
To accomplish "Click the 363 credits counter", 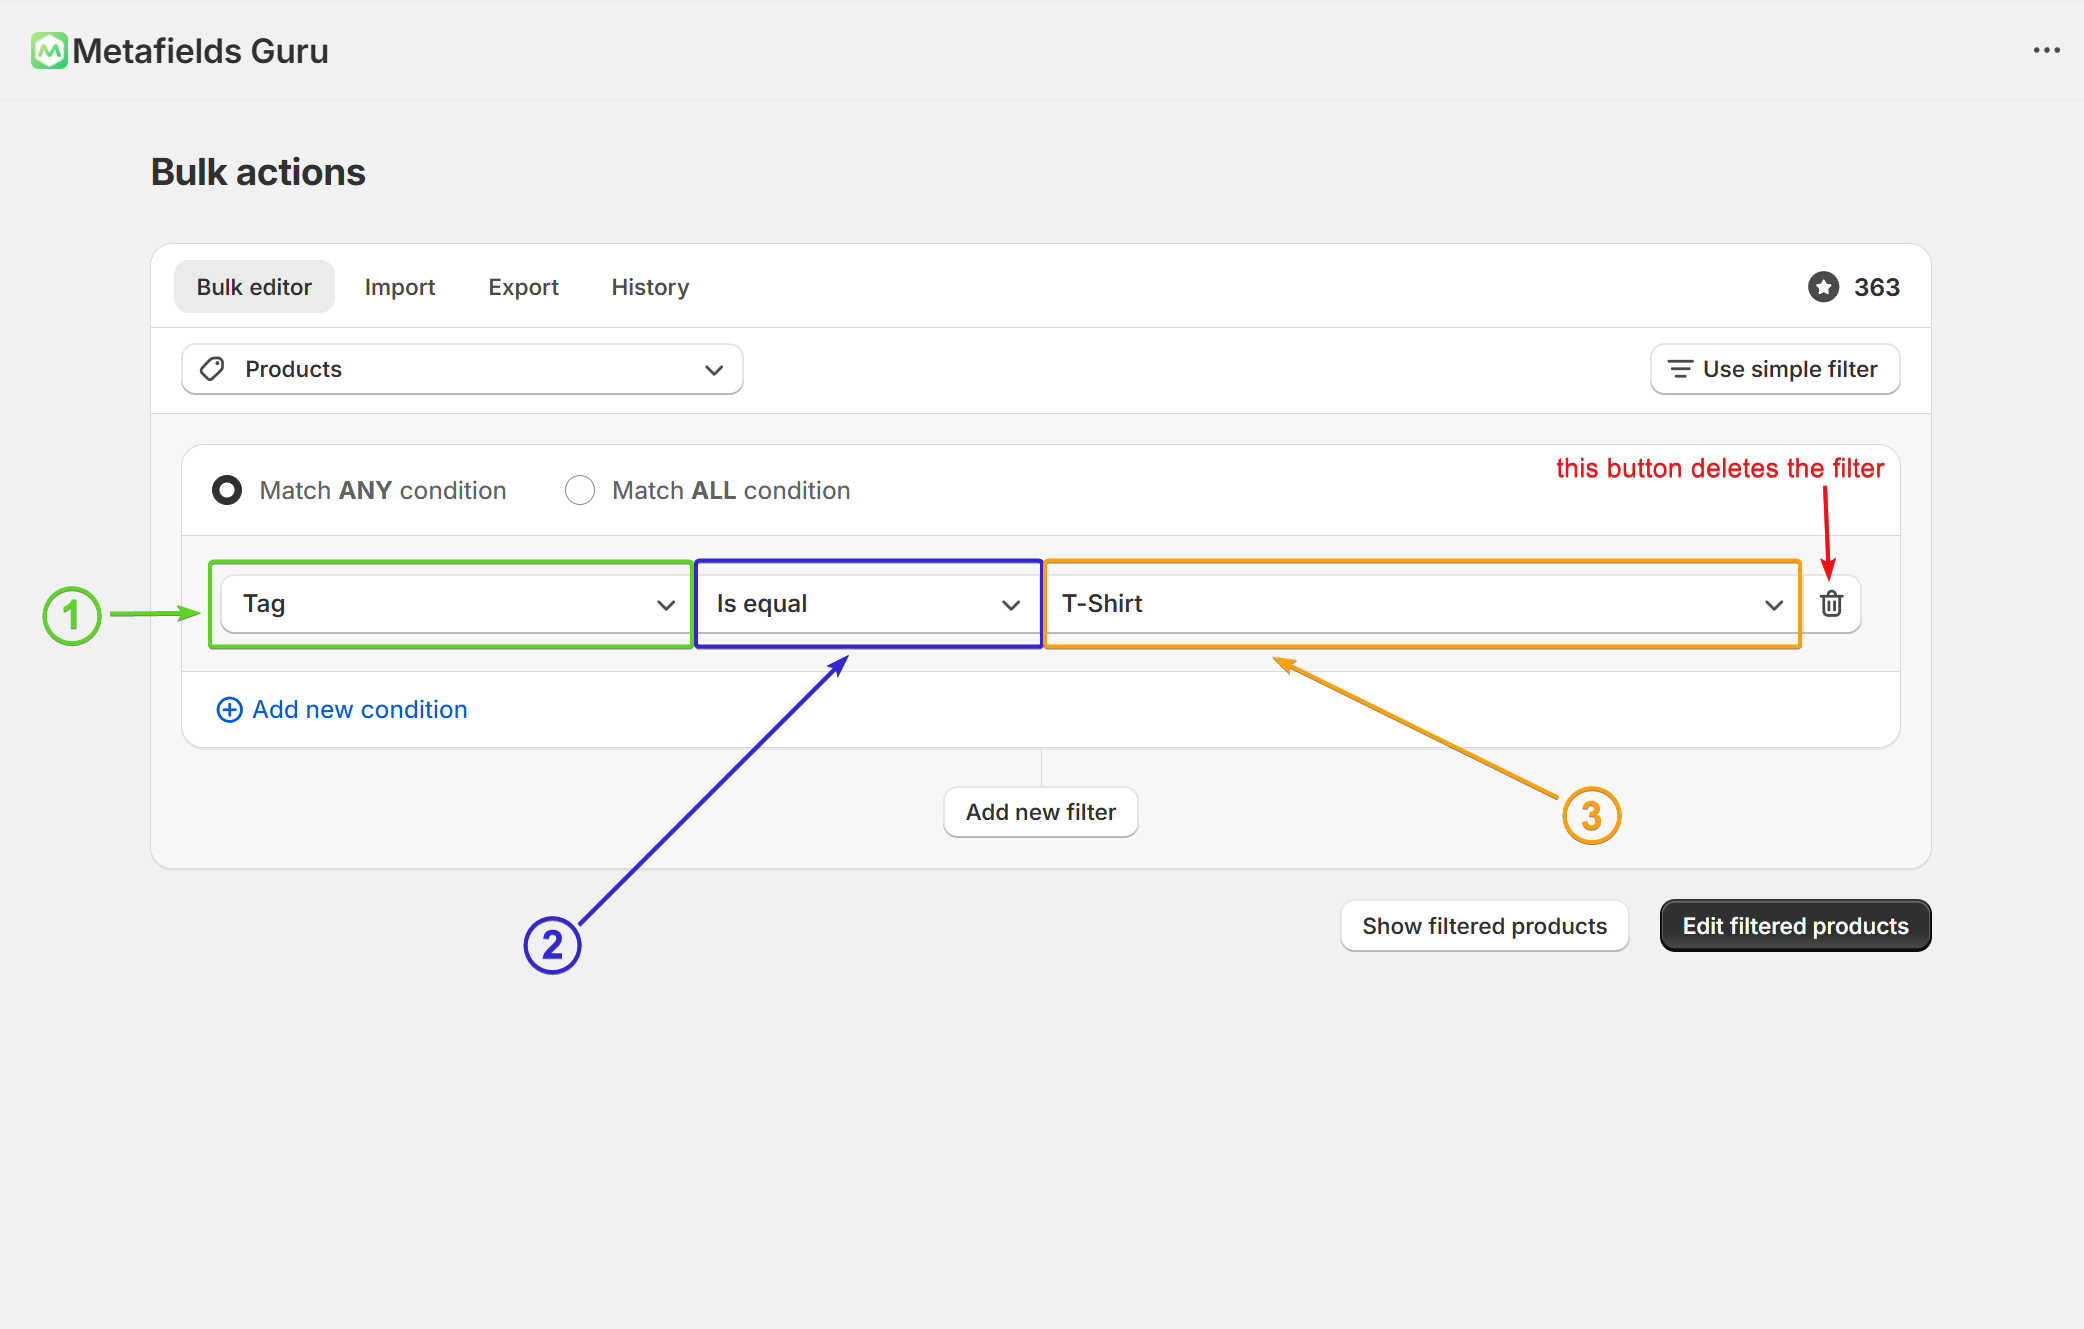I will [x=1876, y=288].
